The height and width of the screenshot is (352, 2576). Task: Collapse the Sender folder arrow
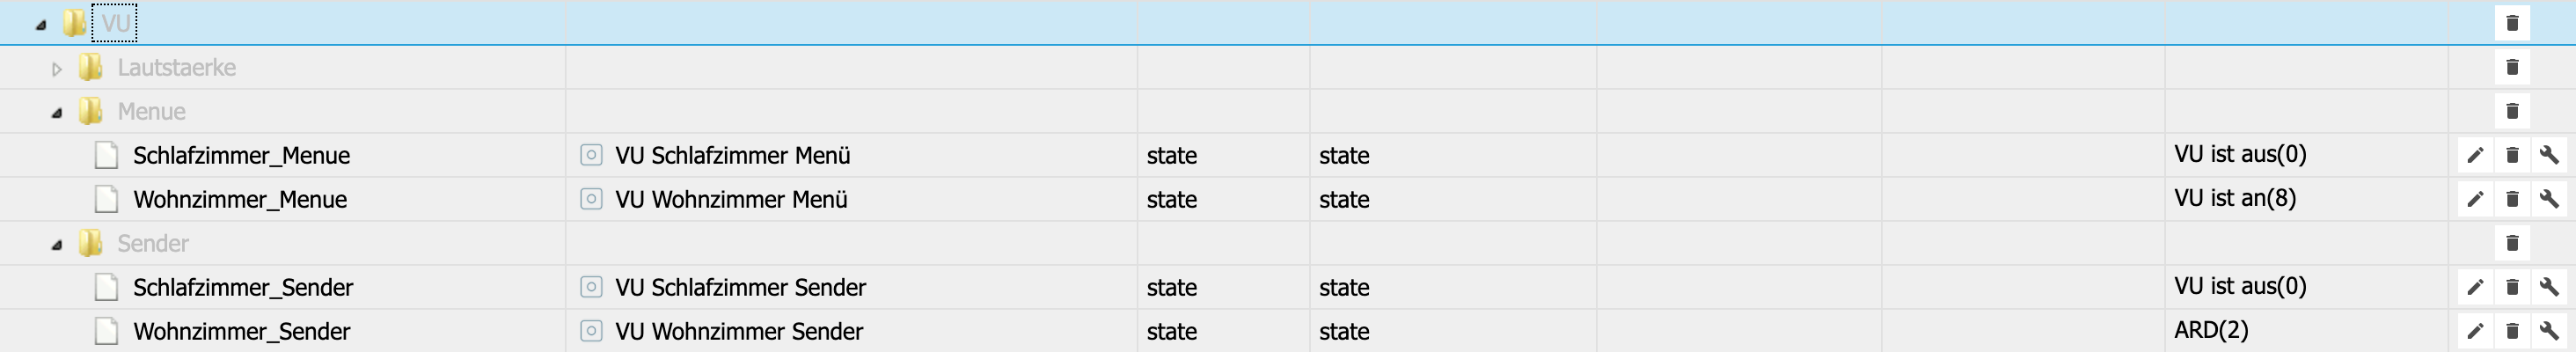57,245
